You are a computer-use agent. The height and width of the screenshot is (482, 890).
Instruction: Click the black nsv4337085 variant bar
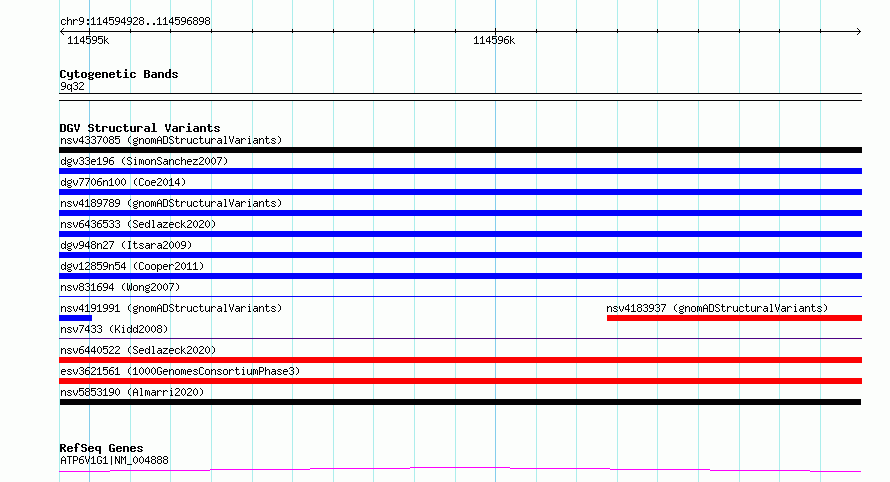tap(460, 150)
